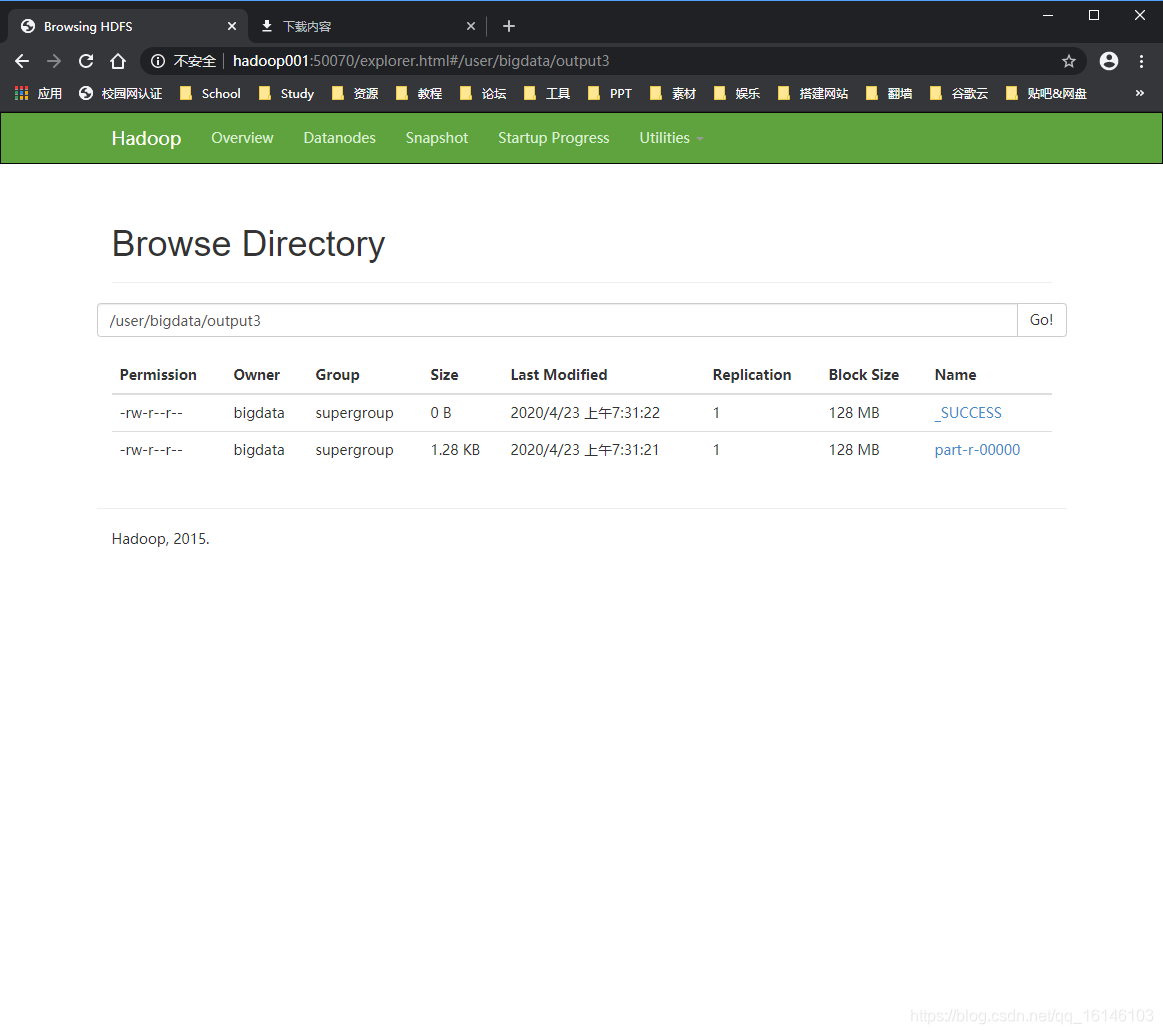
Task: Click the Hadoop brand link
Action: click(146, 138)
